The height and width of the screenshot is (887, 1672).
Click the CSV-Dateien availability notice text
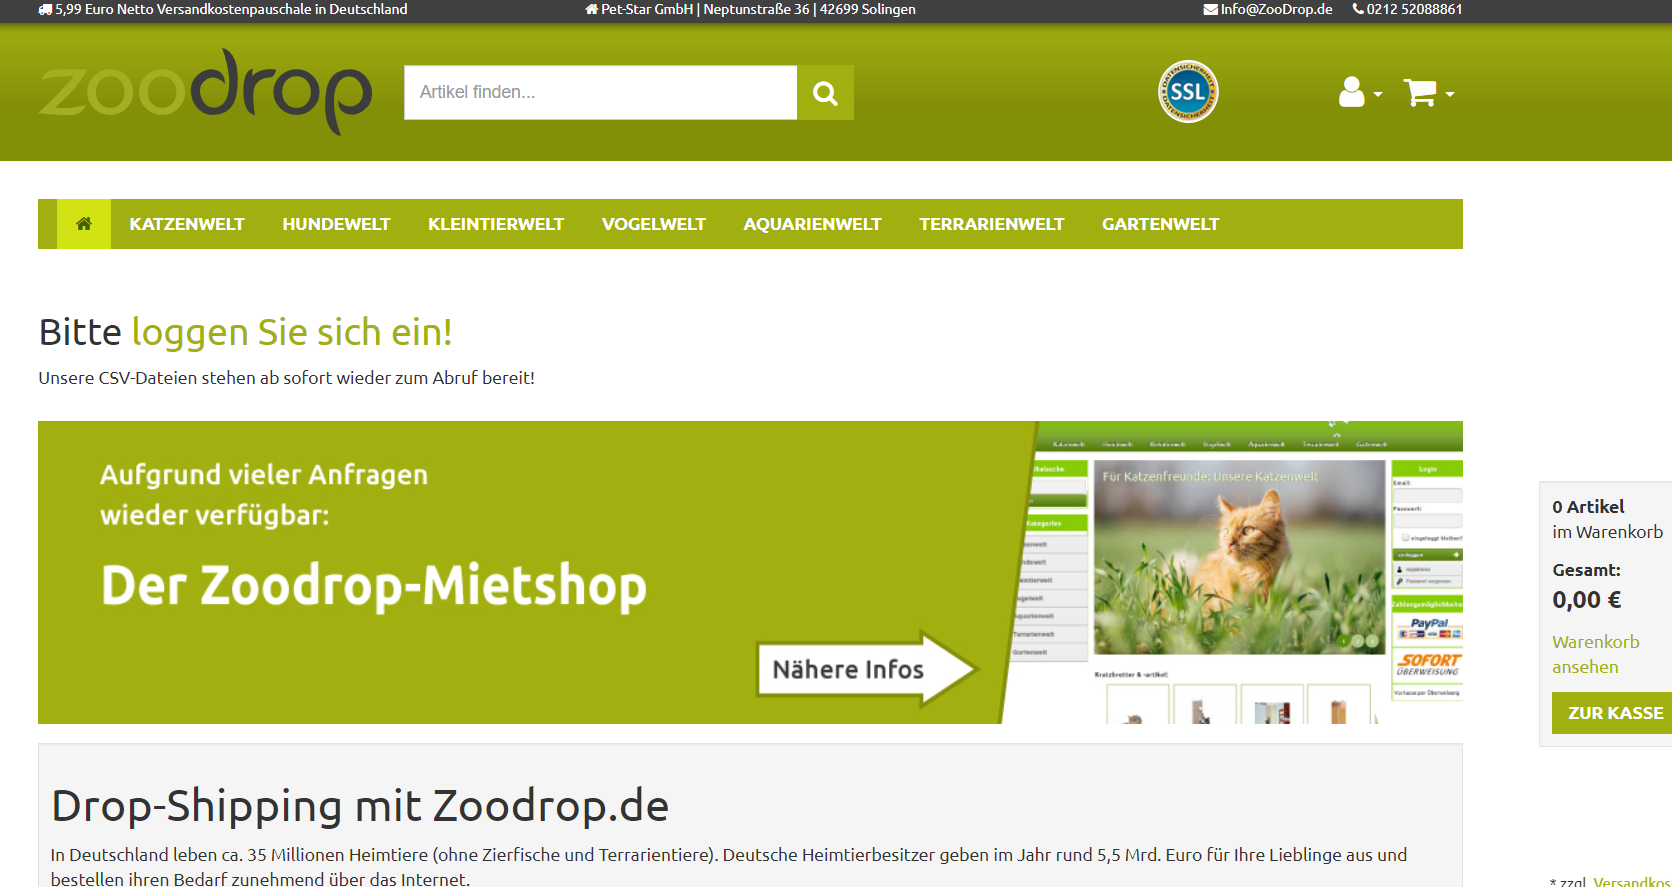point(286,378)
